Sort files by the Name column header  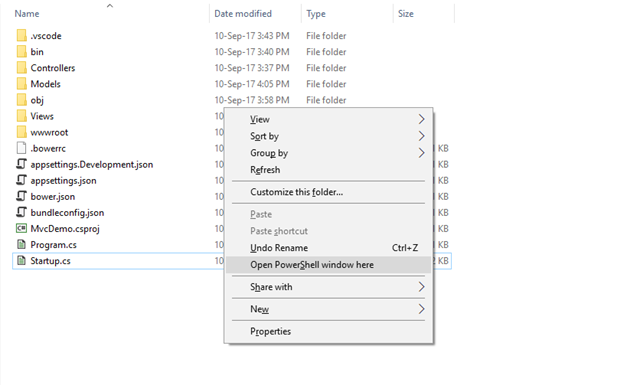(27, 14)
